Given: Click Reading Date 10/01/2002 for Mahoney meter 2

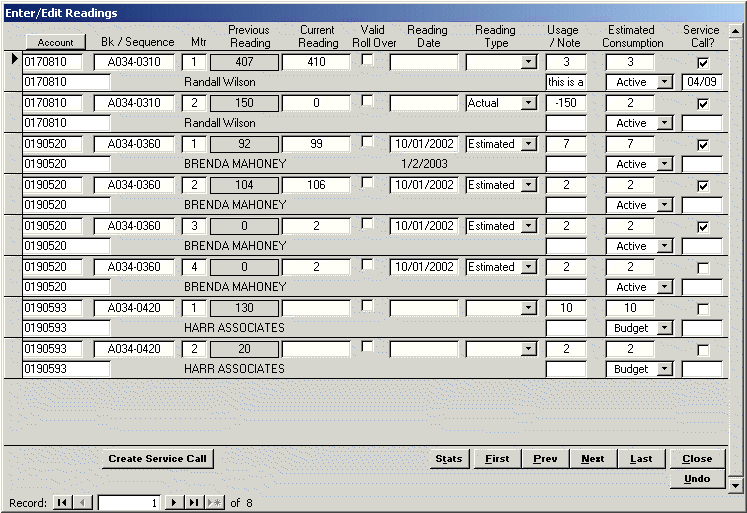Looking at the screenshot, I should point(424,185).
